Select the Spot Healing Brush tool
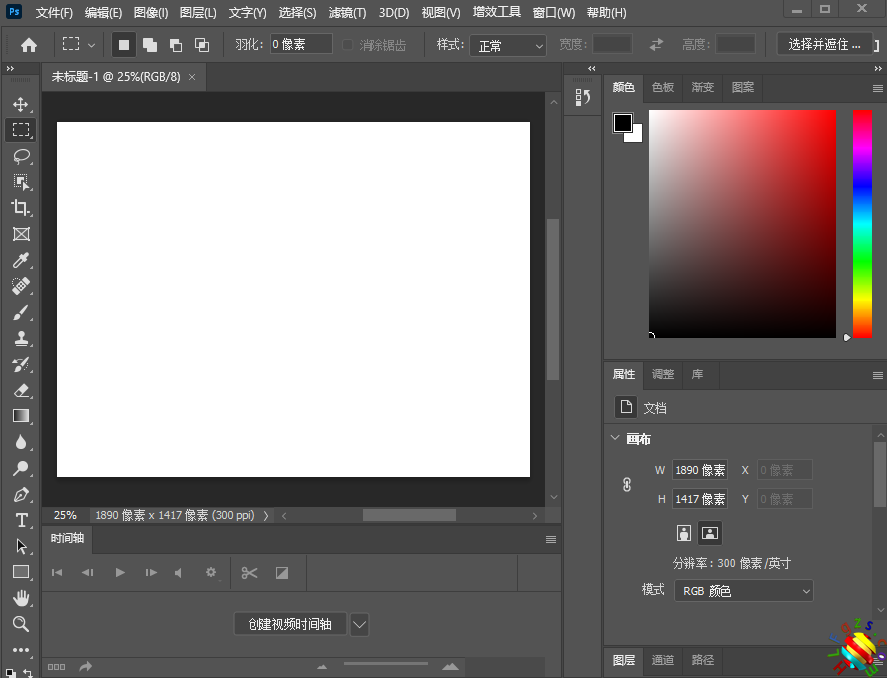Image resolution: width=887 pixels, height=678 pixels. point(21,286)
